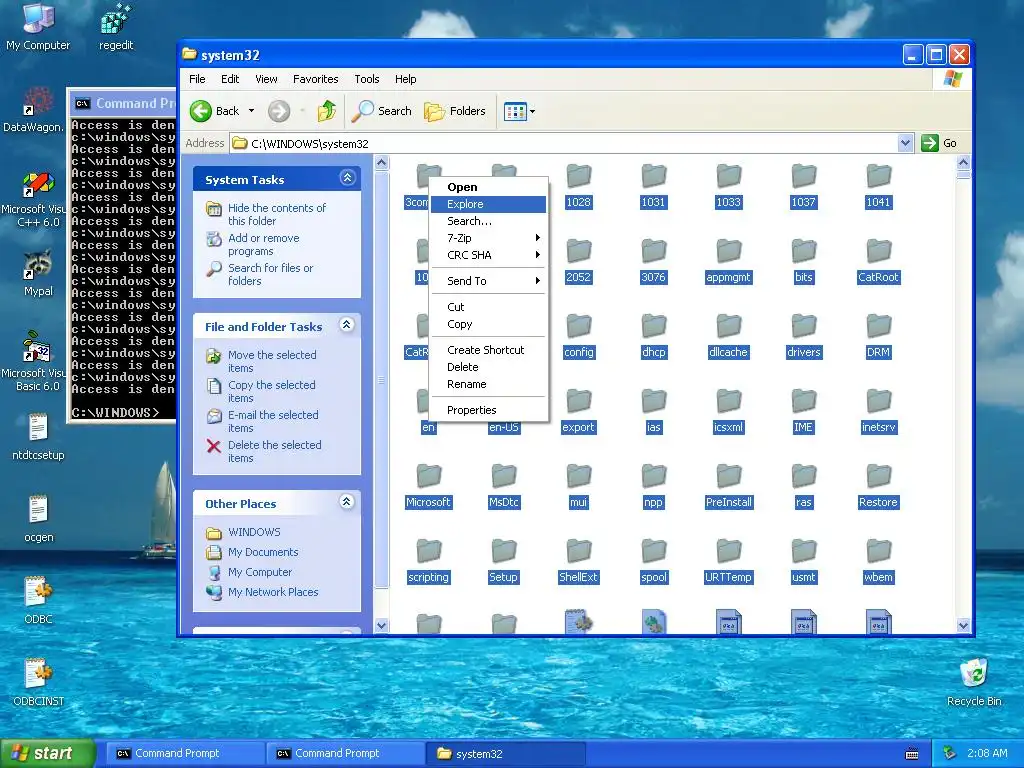
Task: Expand the Address bar dropdown
Action: 905,143
